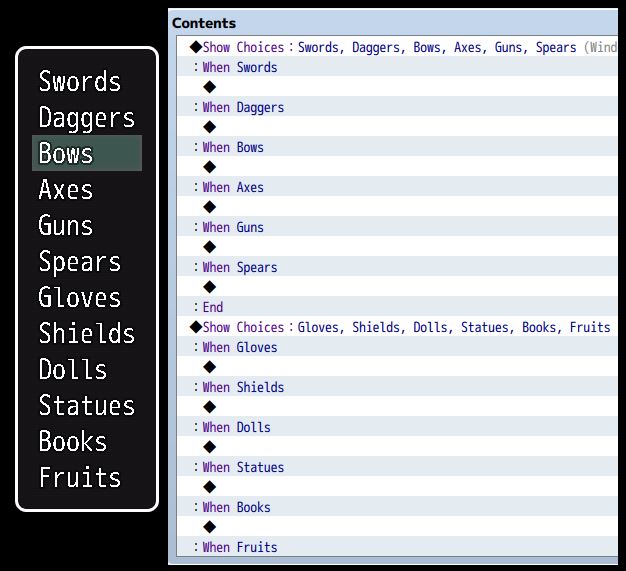Image resolution: width=626 pixels, height=571 pixels.
Task: Select first Show Choices command starting with Swords
Action: [x=397, y=47]
